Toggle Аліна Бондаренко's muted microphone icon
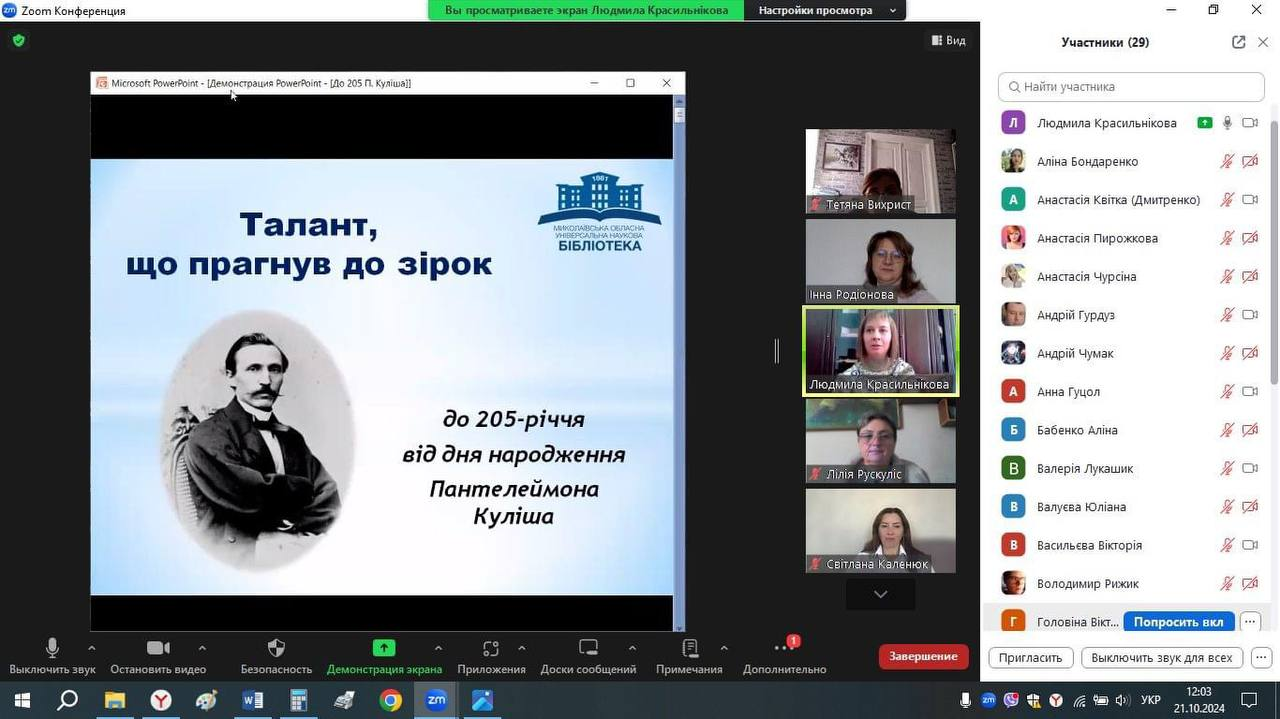The height and width of the screenshot is (719, 1280). (1227, 161)
